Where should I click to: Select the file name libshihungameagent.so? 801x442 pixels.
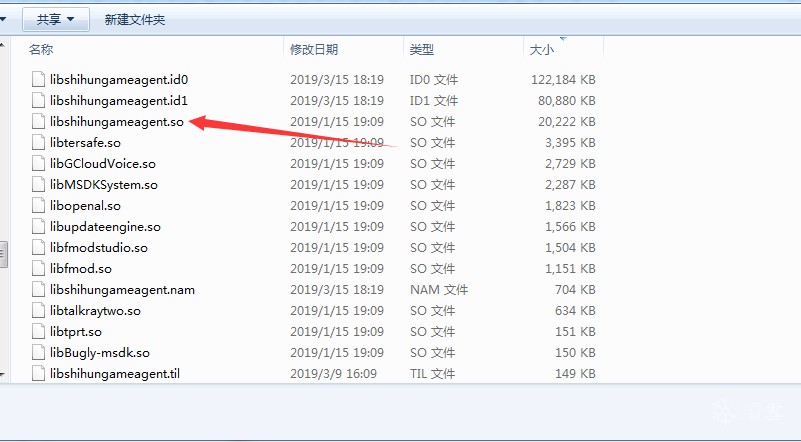coord(117,122)
